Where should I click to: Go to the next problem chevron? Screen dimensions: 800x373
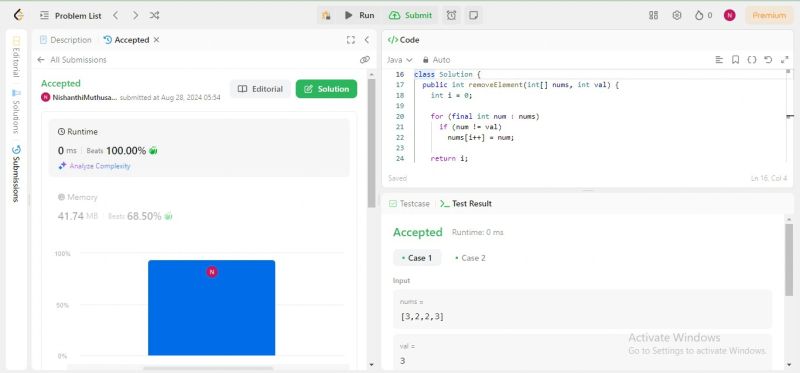point(135,15)
